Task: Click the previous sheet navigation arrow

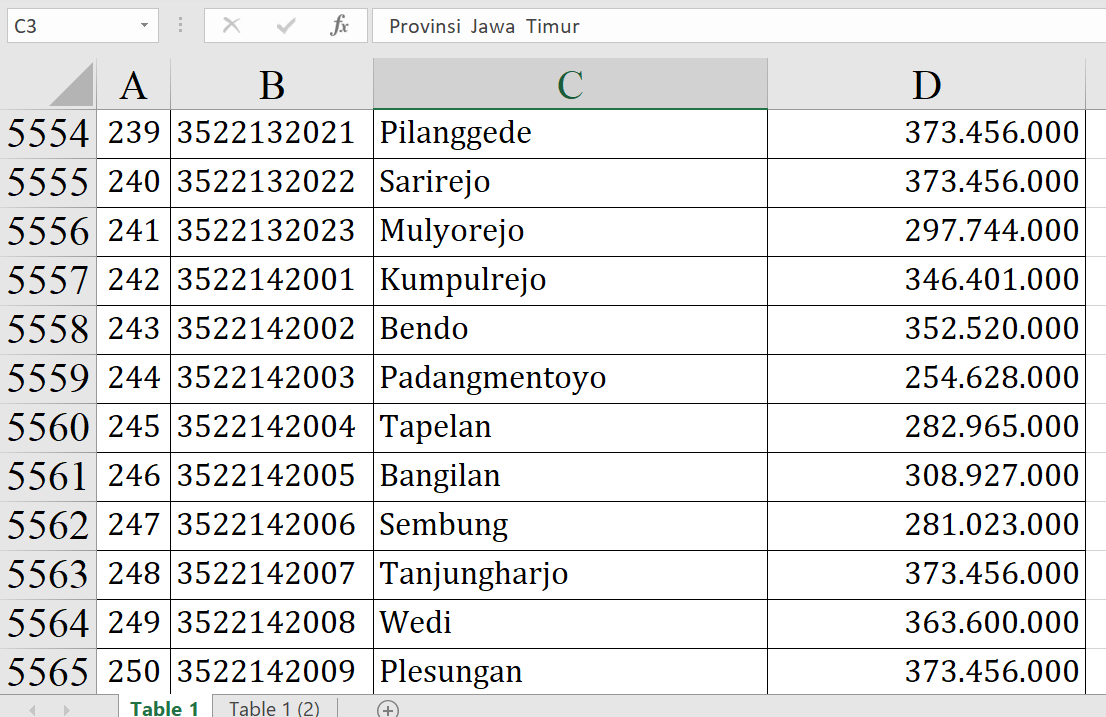Action: tap(32, 709)
